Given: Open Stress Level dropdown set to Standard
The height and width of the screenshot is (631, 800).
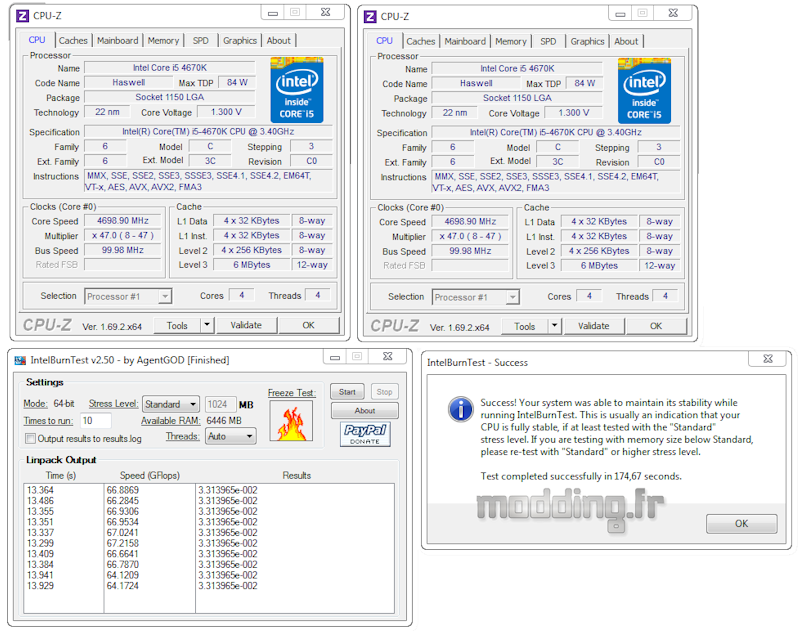Looking at the screenshot, I should pyautogui.click(x=171, y=405).
